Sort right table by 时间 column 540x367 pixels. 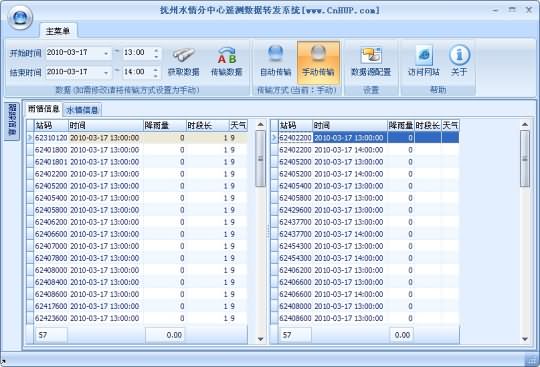350,125
